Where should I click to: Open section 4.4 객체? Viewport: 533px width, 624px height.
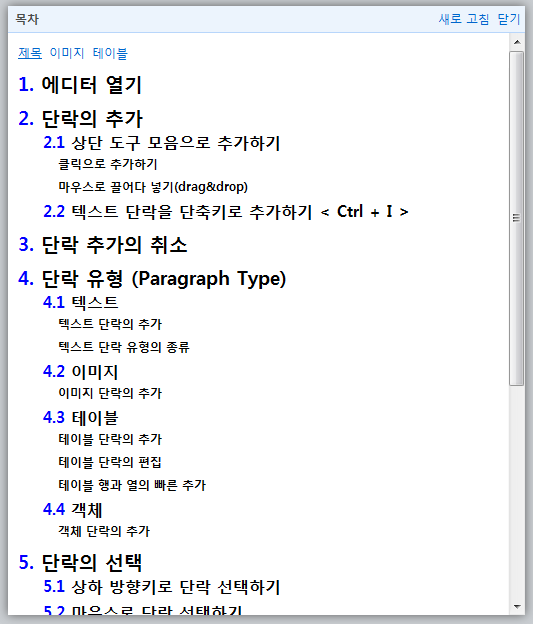click(x=72, y=509)
